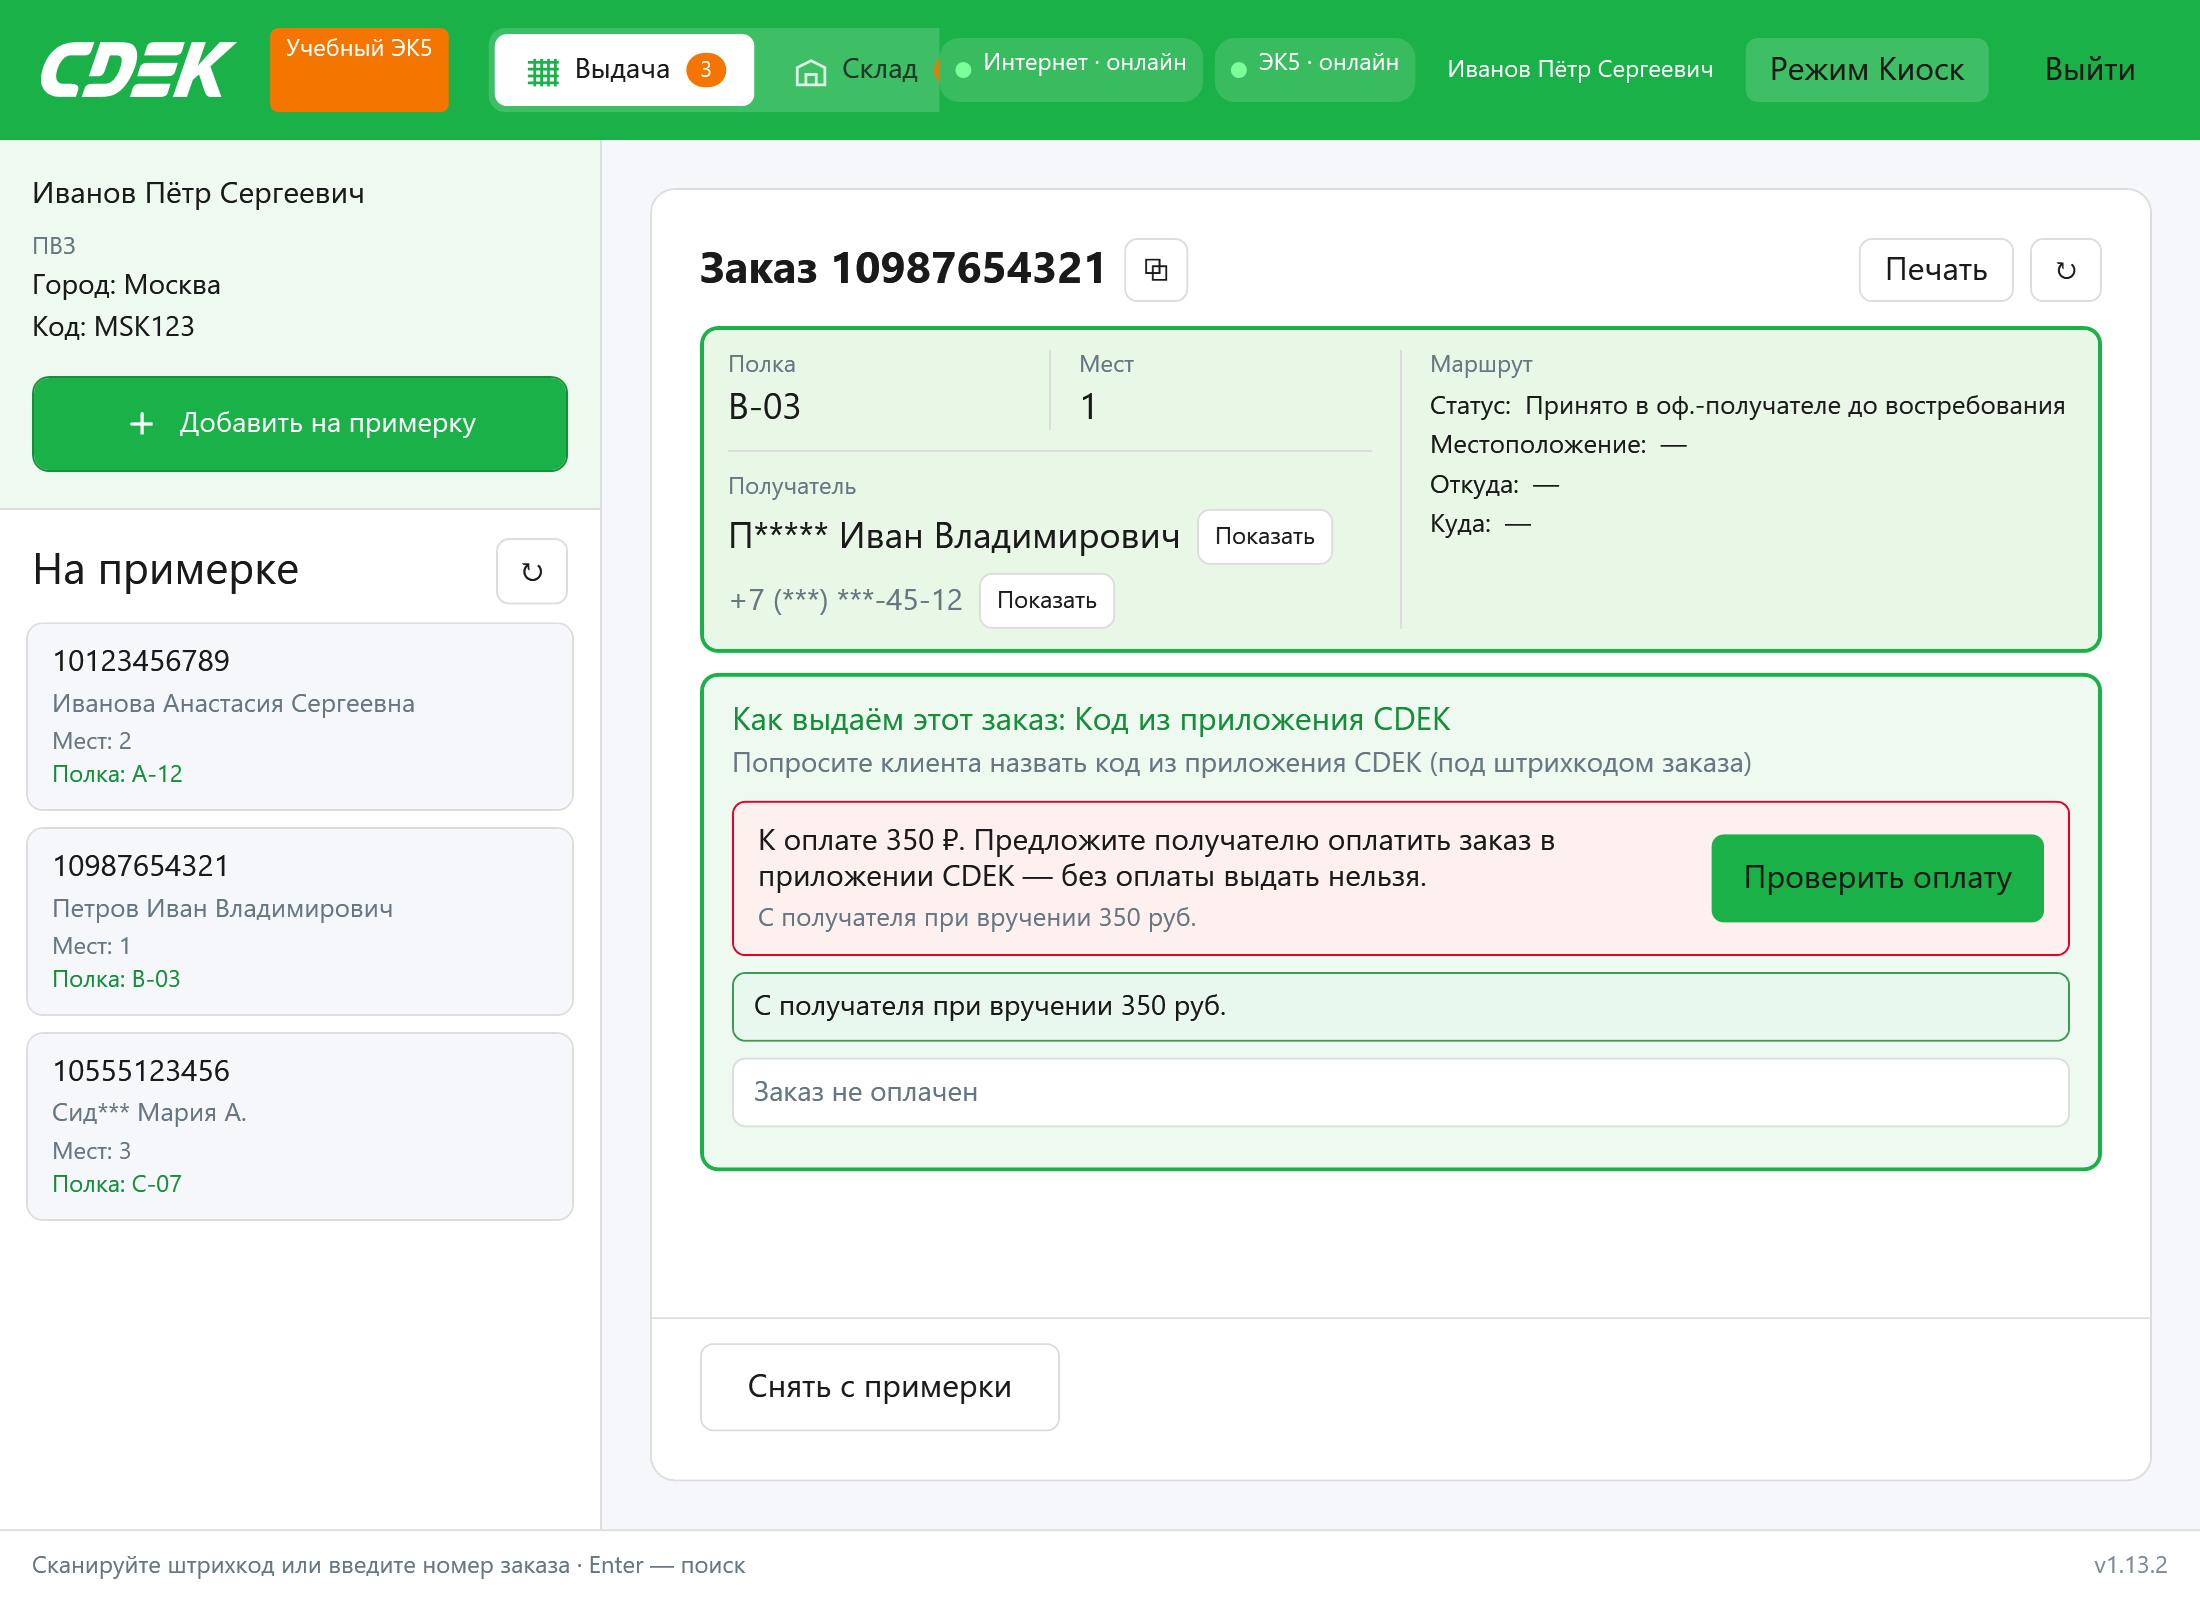
Task: Select order 10987654321 in sidebar list
Action: click(300, 922)
